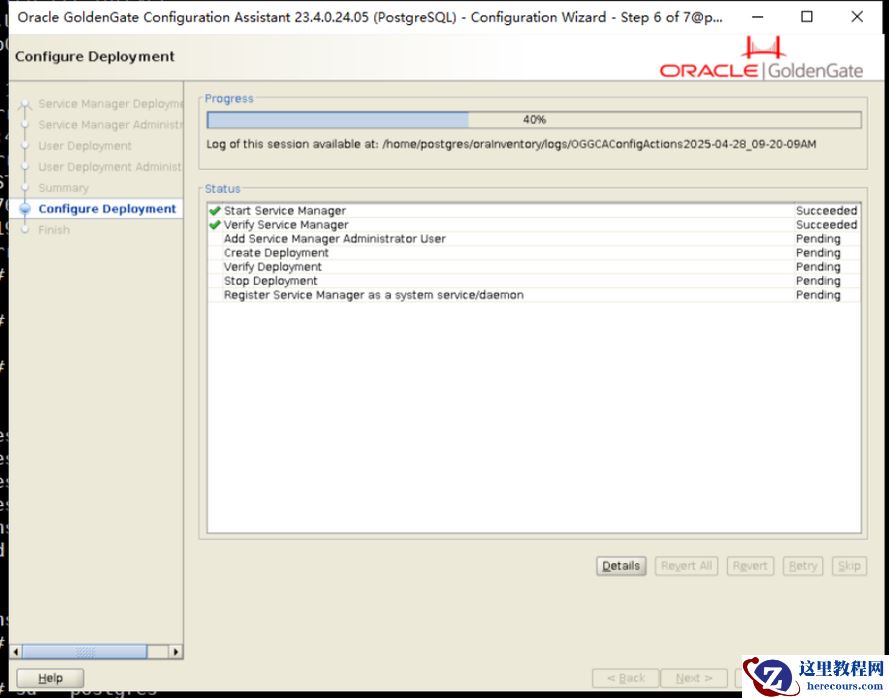Select User Deployment Administrator step in sidebar
This screenshot has height=698, width=889.
[110, 167]
